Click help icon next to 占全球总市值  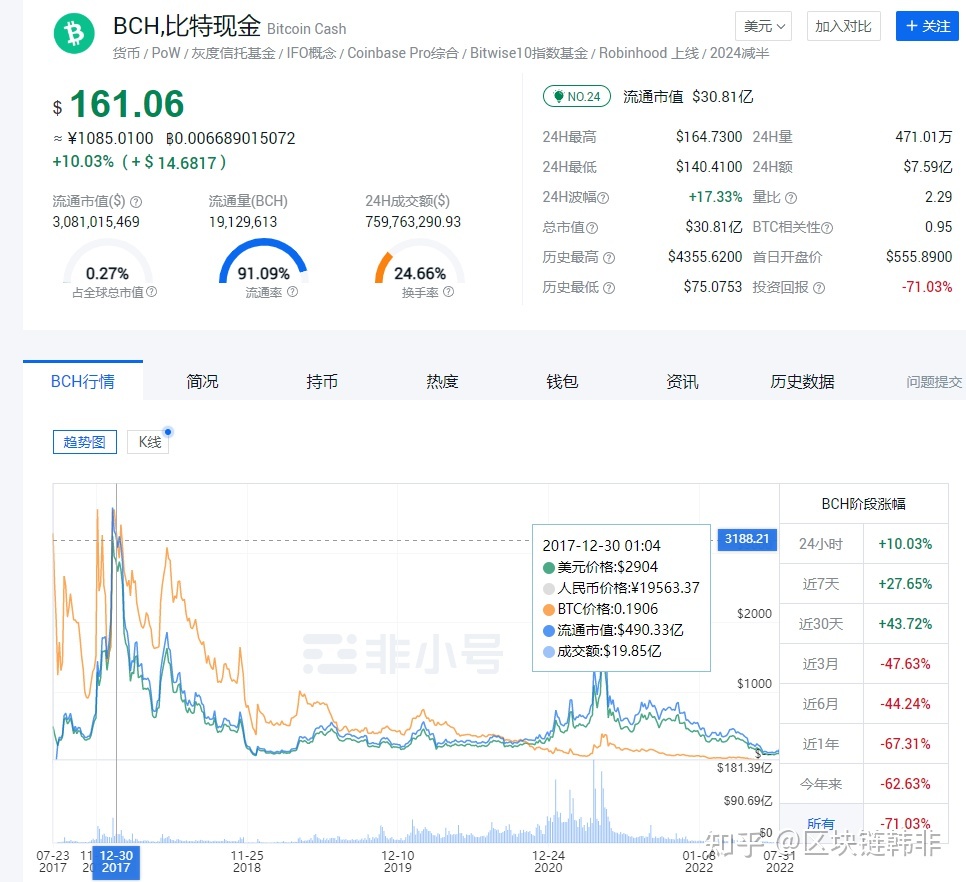[x=152, y=292]
